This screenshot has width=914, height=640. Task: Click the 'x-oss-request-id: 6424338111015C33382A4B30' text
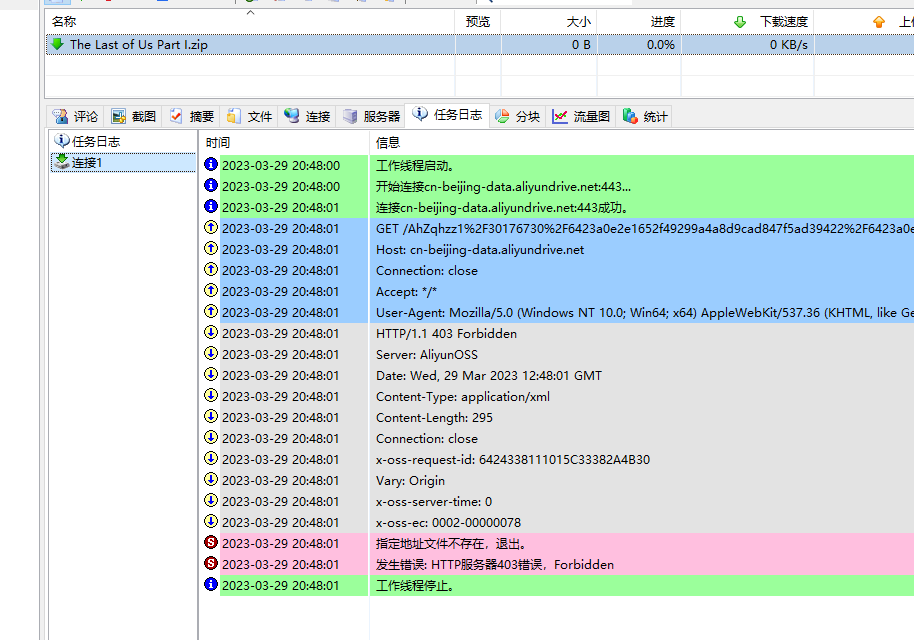tap(513, 459)
